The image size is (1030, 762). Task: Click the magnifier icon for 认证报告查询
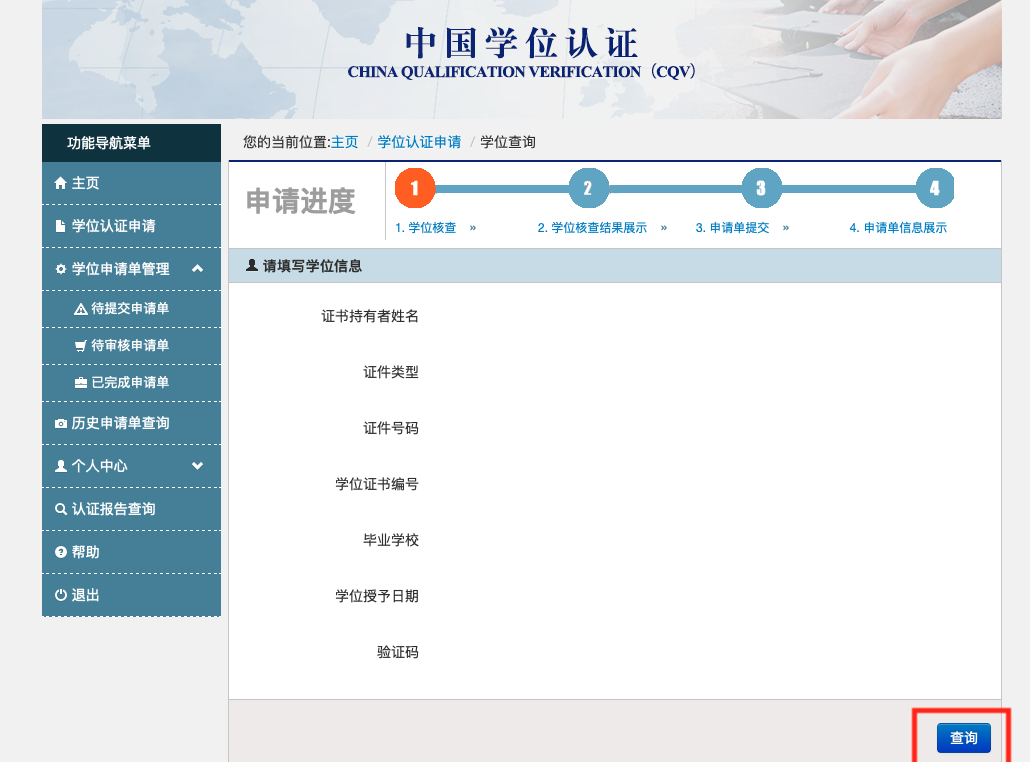pyautogui.click(x=61, y=509)
